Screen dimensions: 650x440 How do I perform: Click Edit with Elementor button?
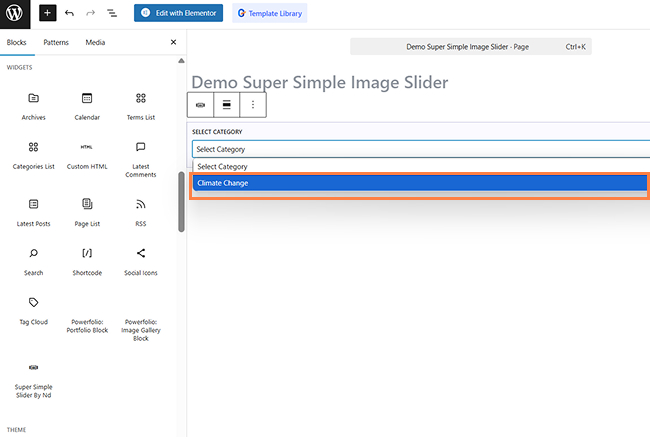[178, 14]
